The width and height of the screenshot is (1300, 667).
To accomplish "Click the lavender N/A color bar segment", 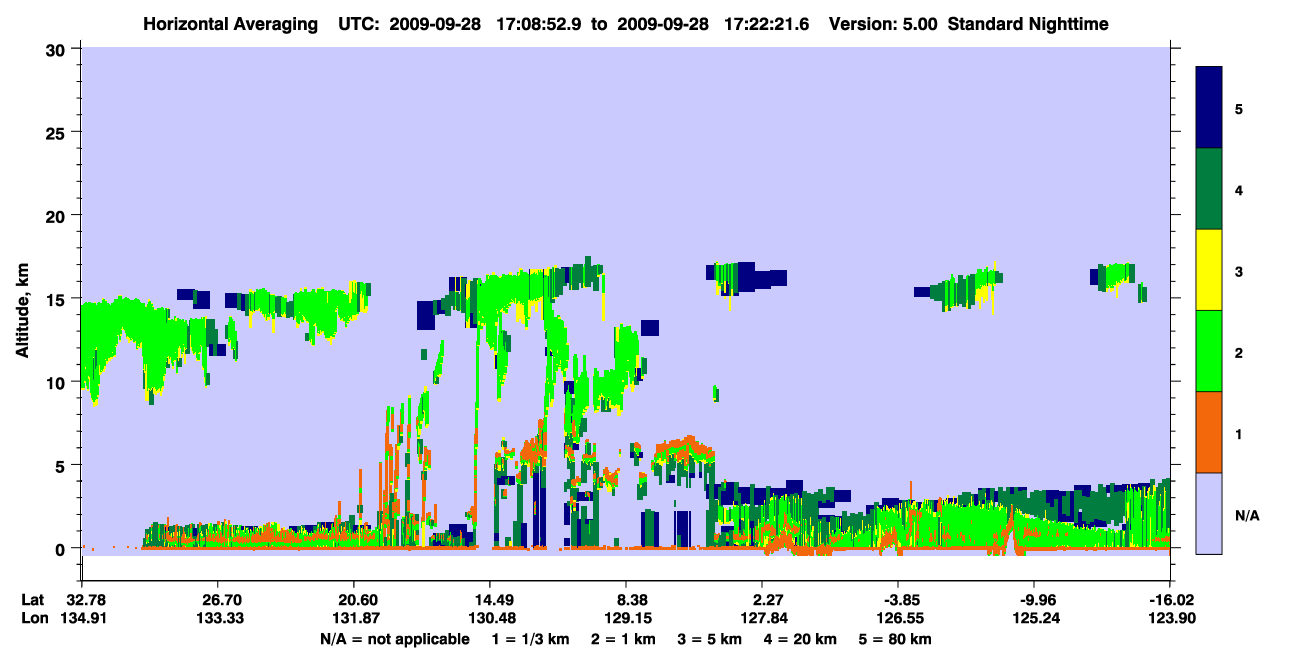I will coord(1209,513).
